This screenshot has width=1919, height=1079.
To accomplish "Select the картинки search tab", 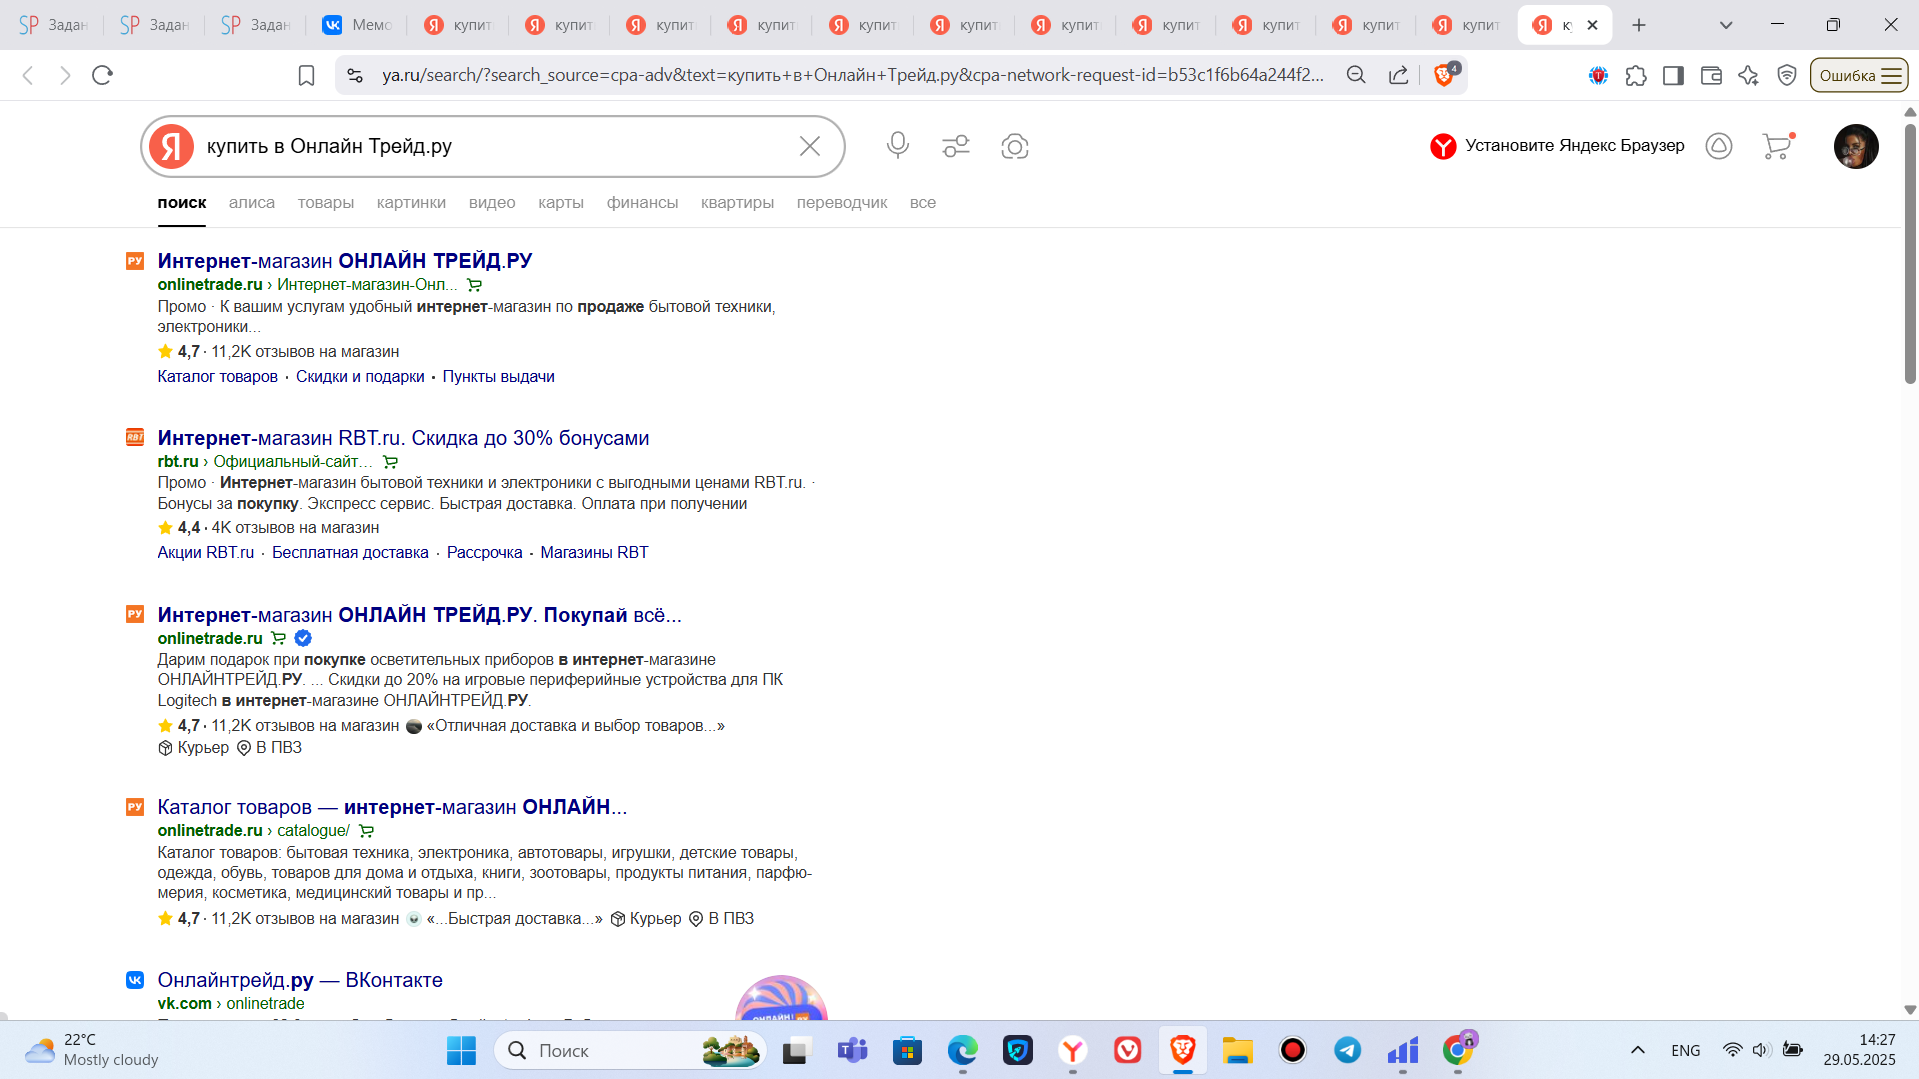I will 411,203.
